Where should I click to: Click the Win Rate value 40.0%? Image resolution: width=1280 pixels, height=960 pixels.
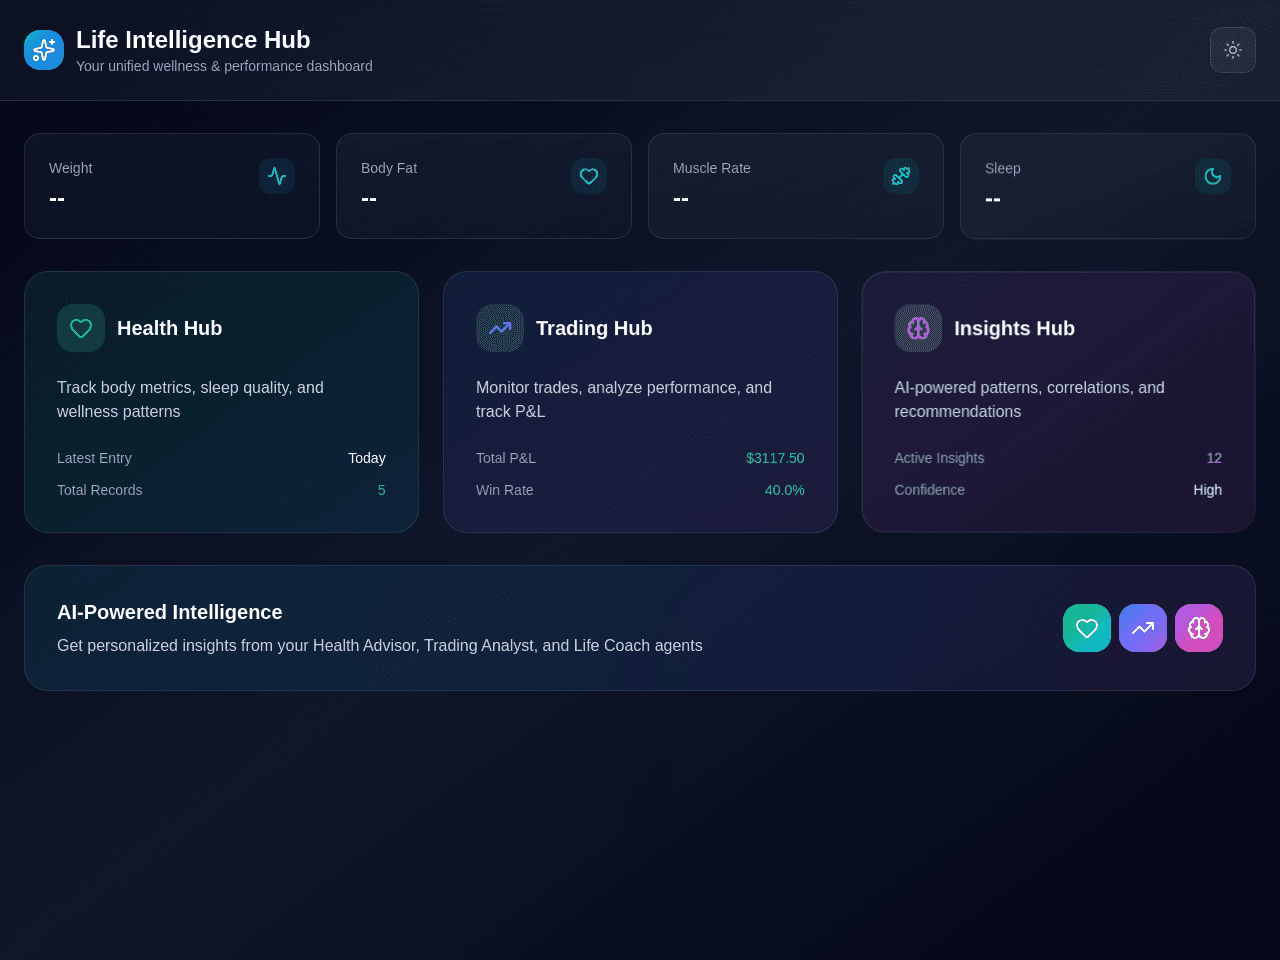(x=784, y=490)
